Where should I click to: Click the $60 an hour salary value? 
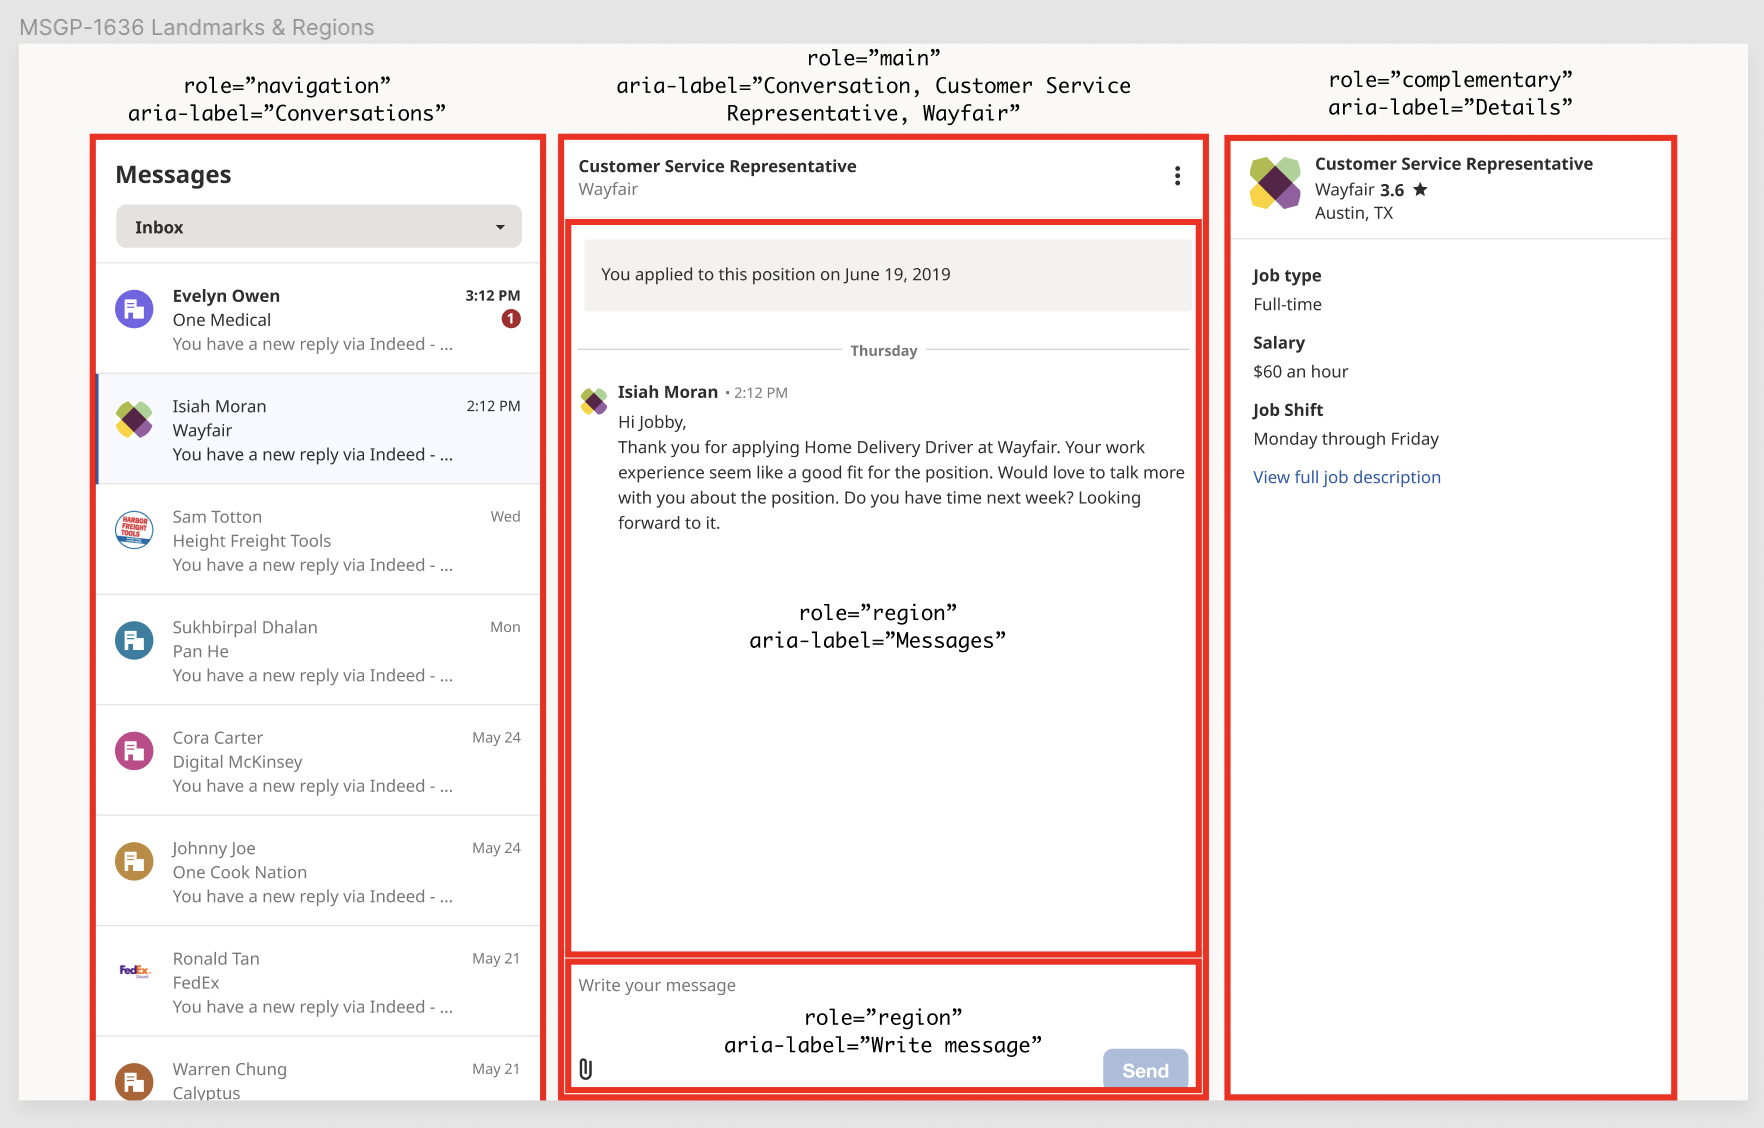click(1300, 371)
